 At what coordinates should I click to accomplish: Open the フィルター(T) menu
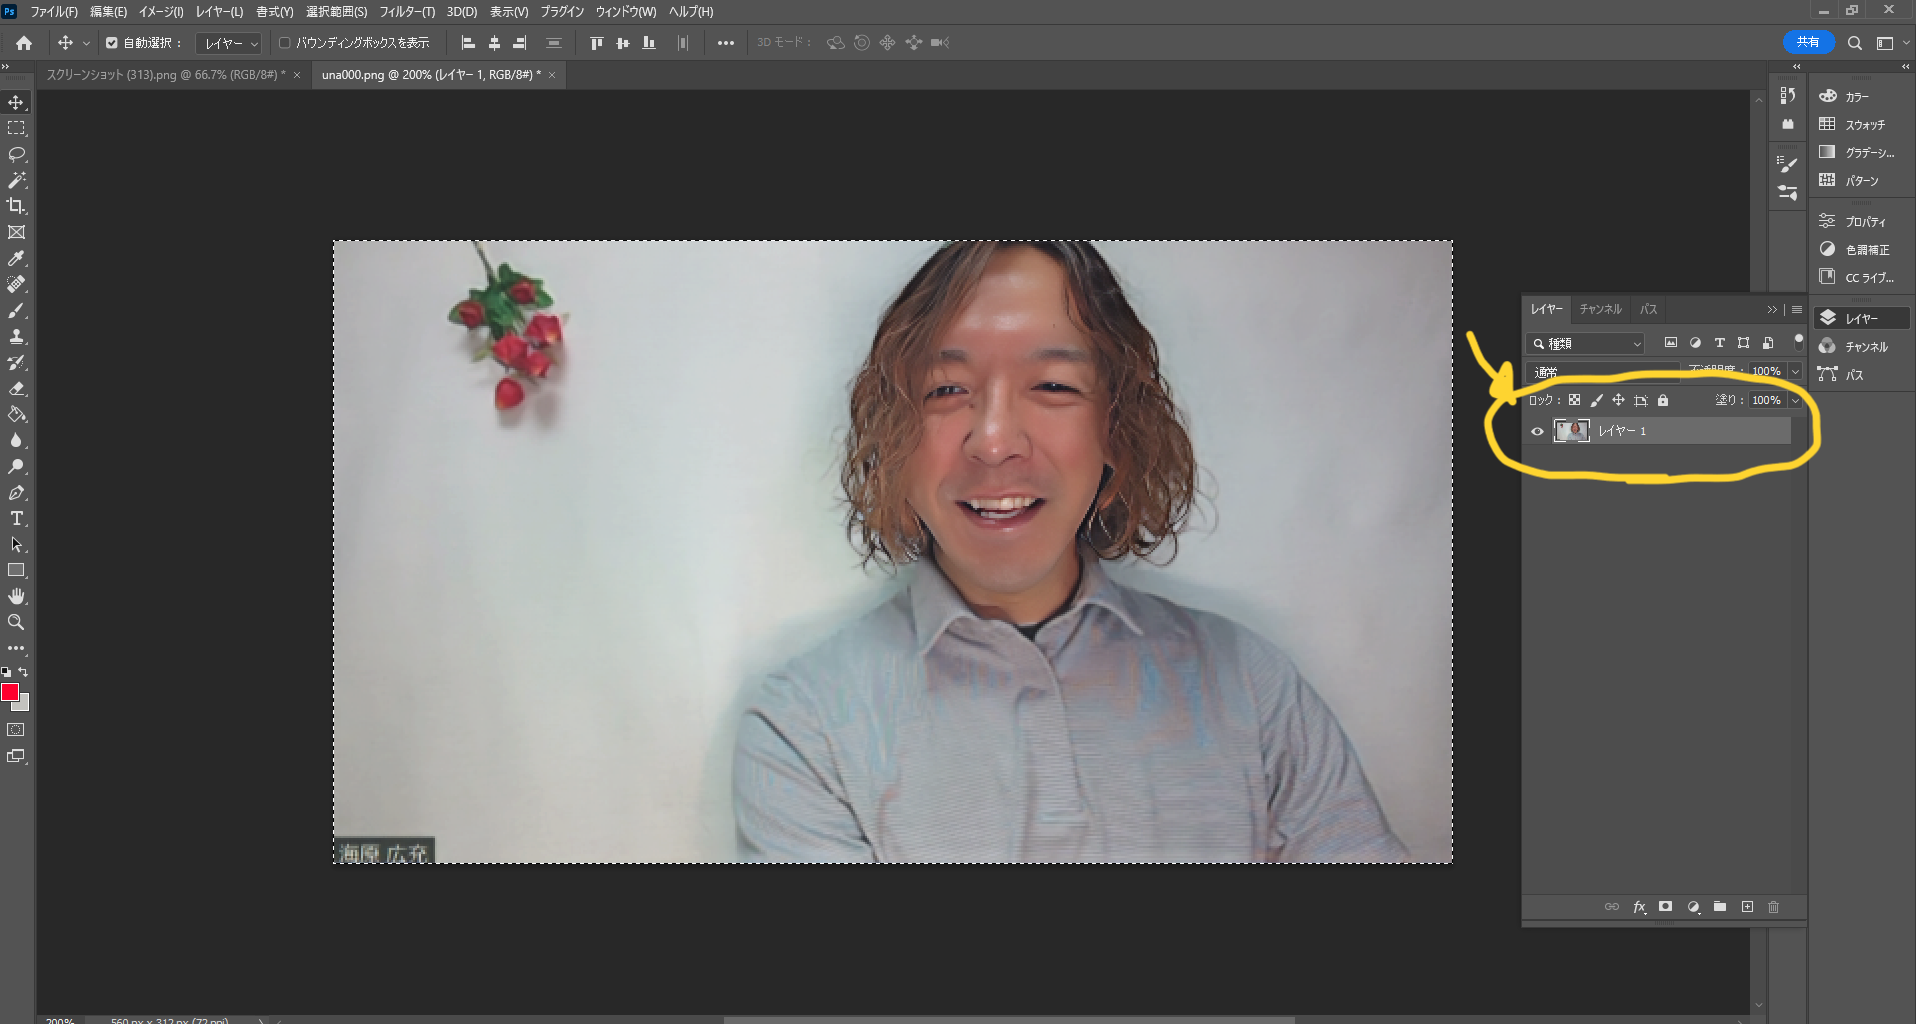407,12
